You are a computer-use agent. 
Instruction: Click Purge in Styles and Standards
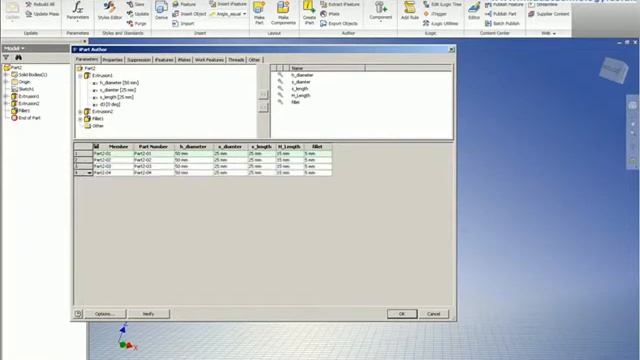[136, 24]
